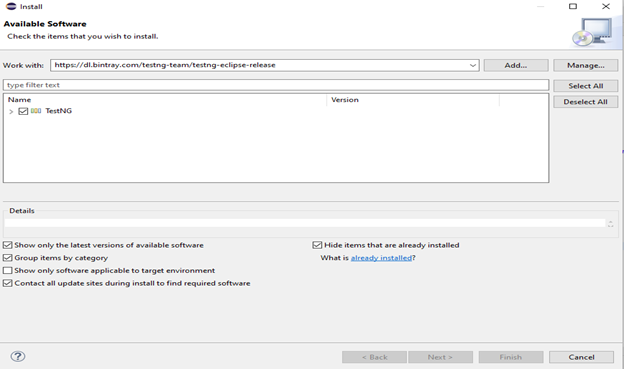
Task: Click the Add... button
Action: (x=516, y=65)
